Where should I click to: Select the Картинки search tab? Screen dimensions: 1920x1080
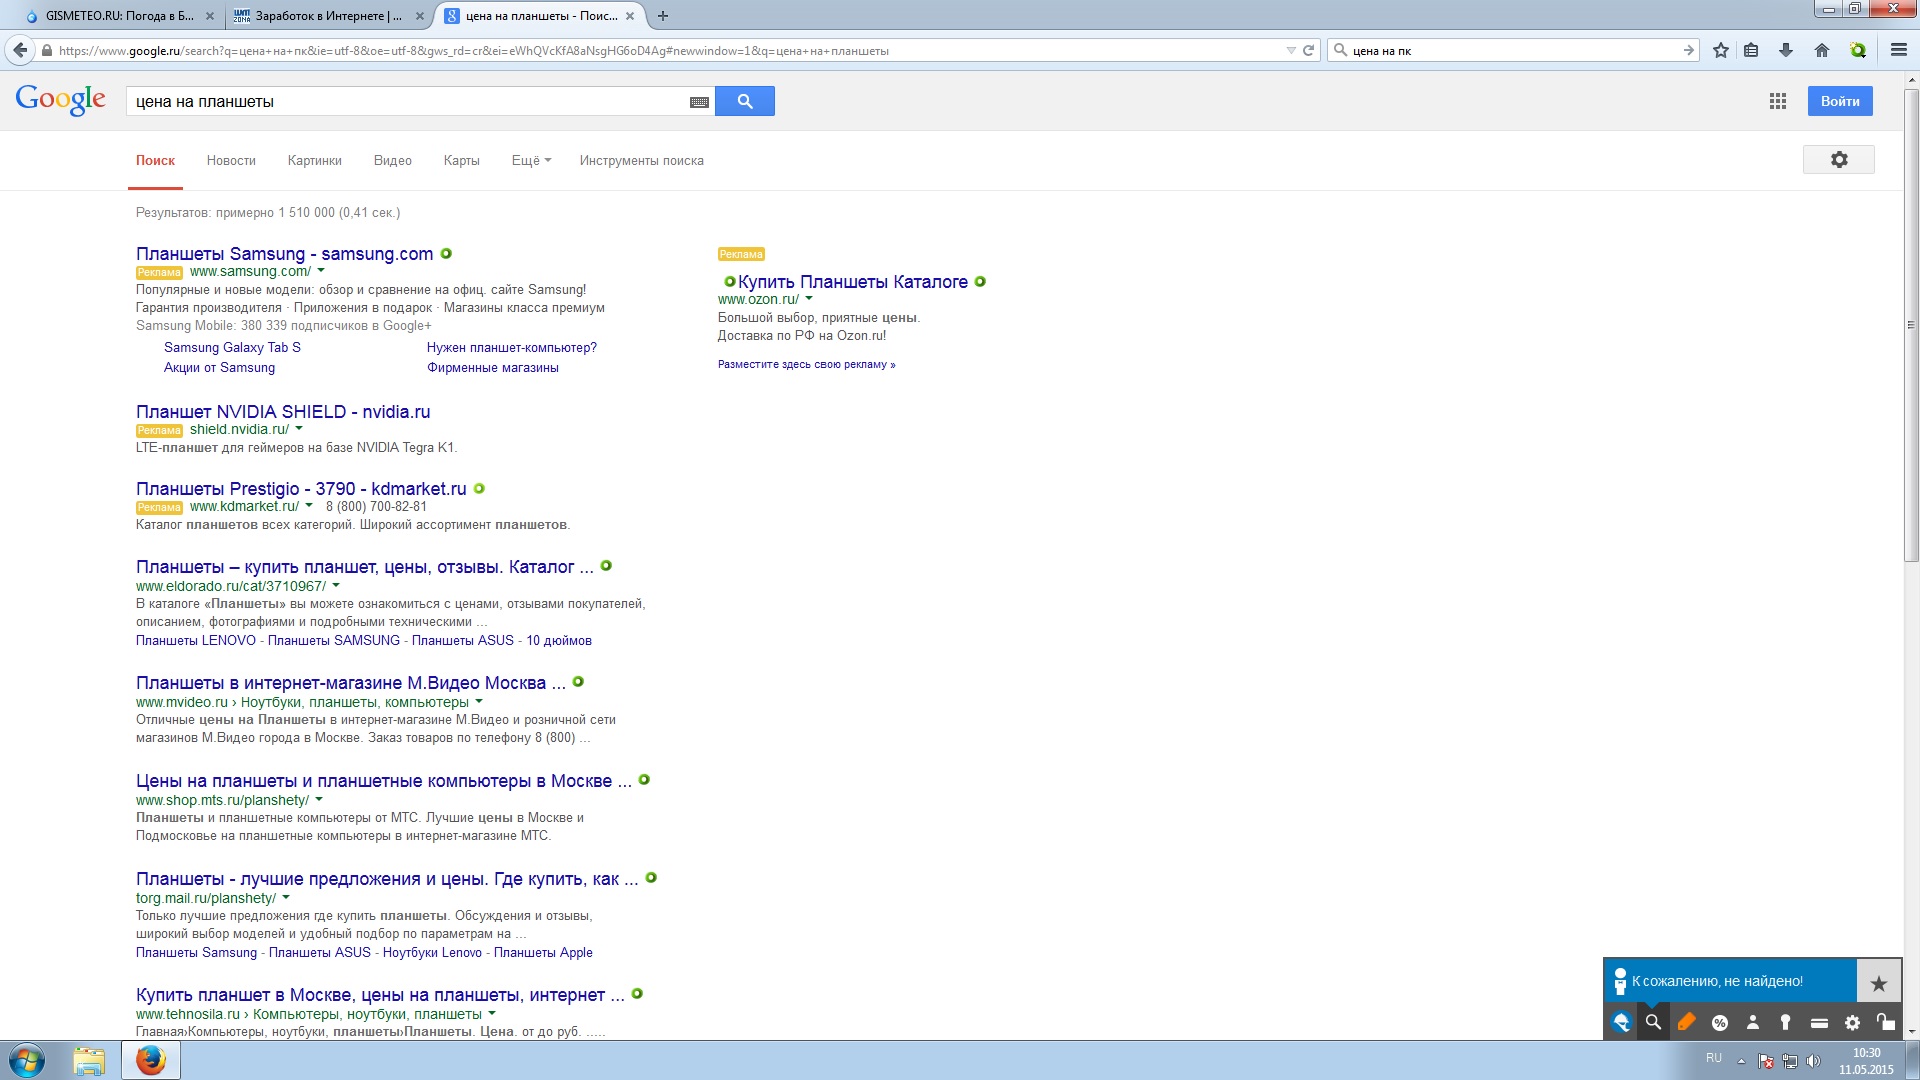314,160
